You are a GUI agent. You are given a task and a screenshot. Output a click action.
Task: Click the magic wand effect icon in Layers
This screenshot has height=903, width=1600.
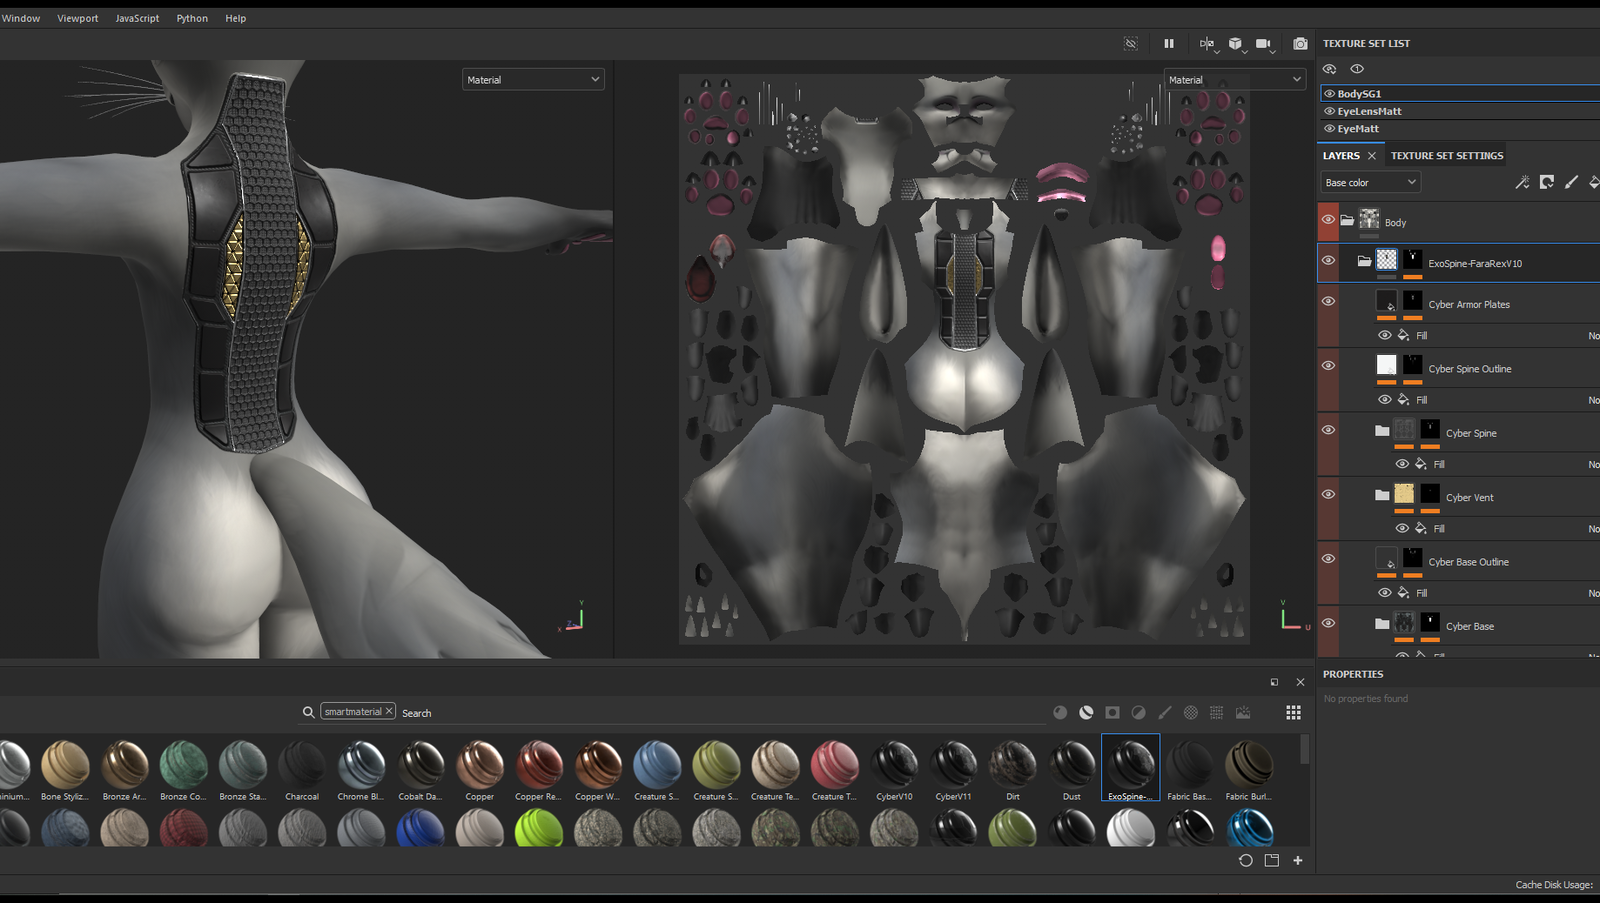pyautogui.click(x=1522, y=182)
